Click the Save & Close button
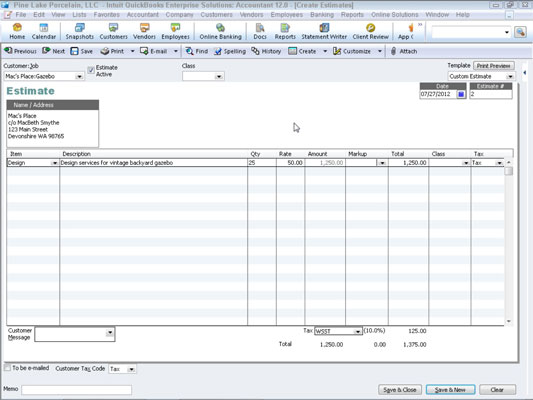This screenshot has width=533, height=400. [400, 390]
